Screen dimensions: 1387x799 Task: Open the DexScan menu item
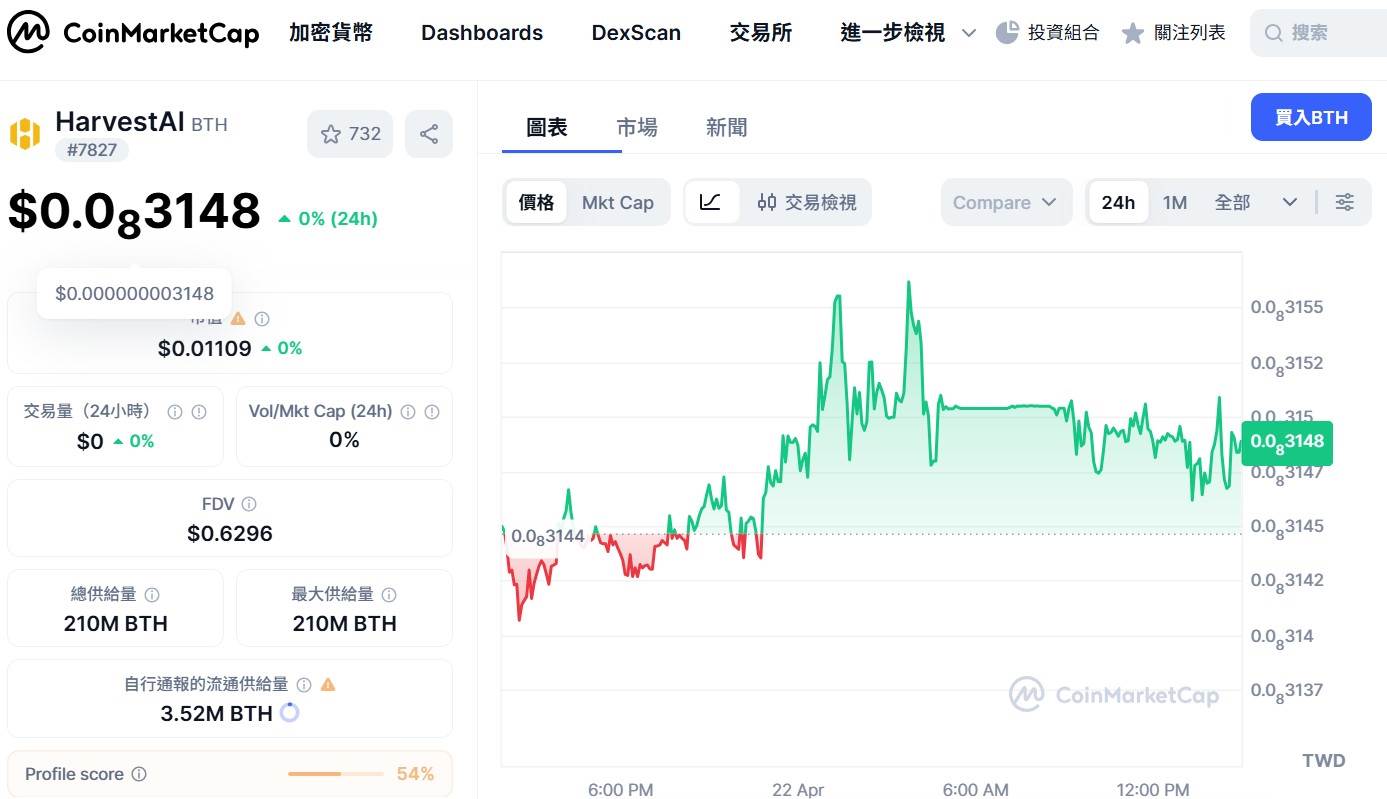(636, 32)
